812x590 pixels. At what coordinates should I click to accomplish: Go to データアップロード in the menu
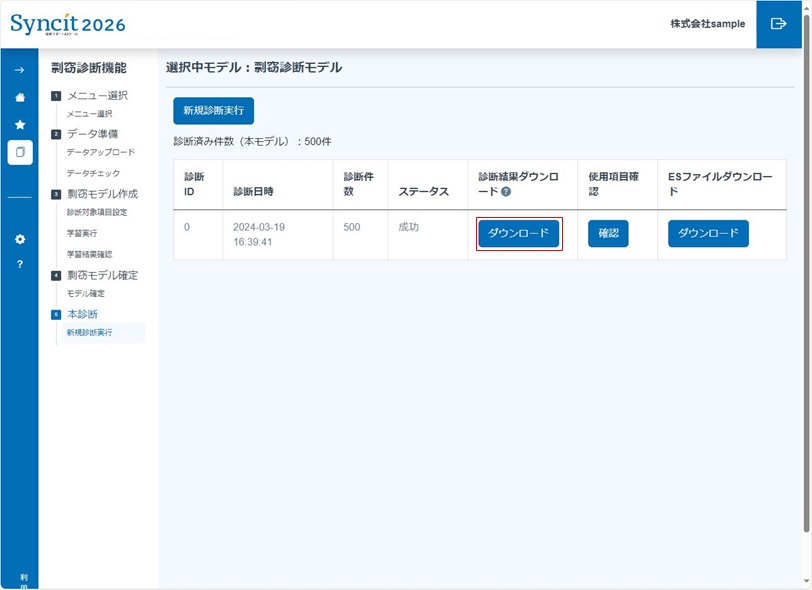point(100,152)
